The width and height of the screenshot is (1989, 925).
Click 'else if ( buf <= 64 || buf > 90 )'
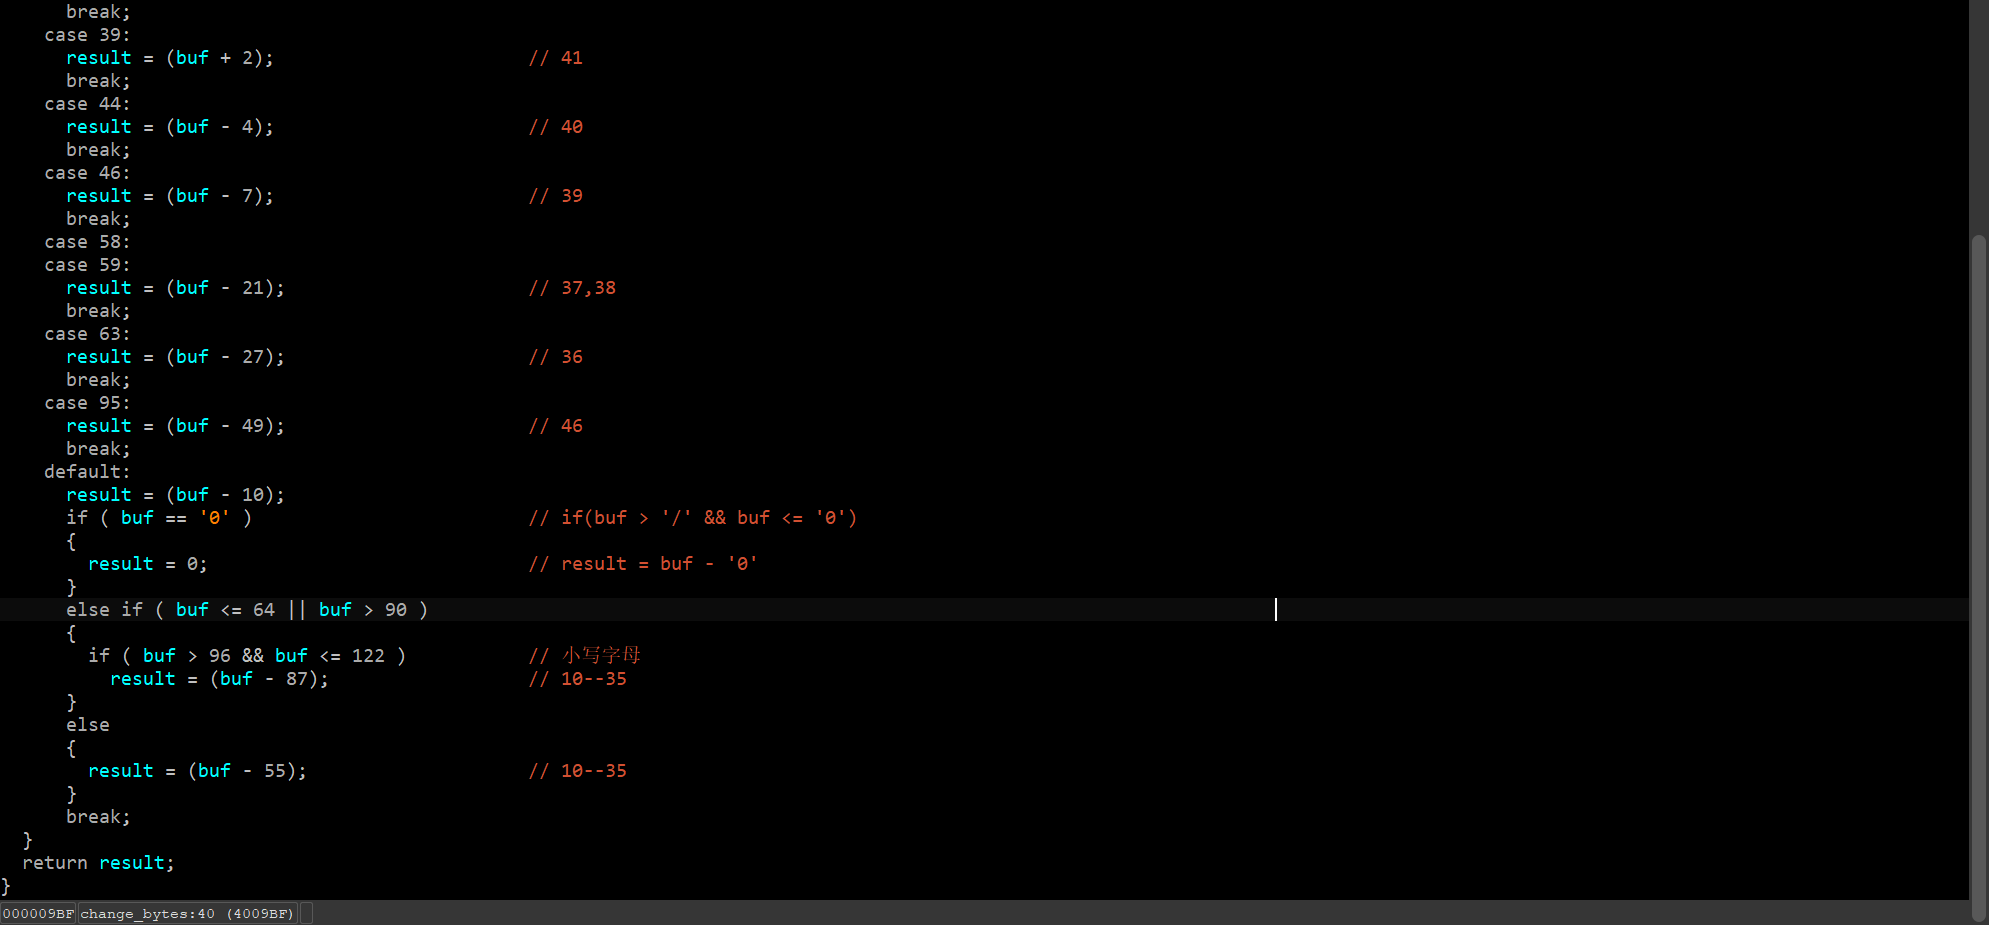247,610
